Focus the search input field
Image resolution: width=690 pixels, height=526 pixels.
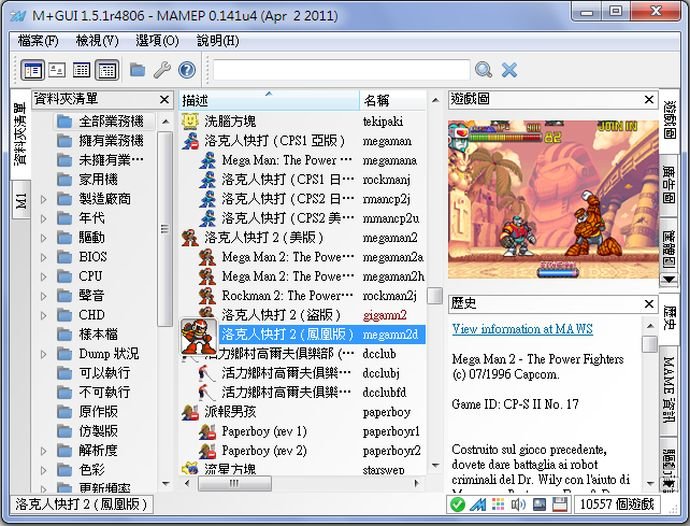pyautogui.click(x=341, y=70)
